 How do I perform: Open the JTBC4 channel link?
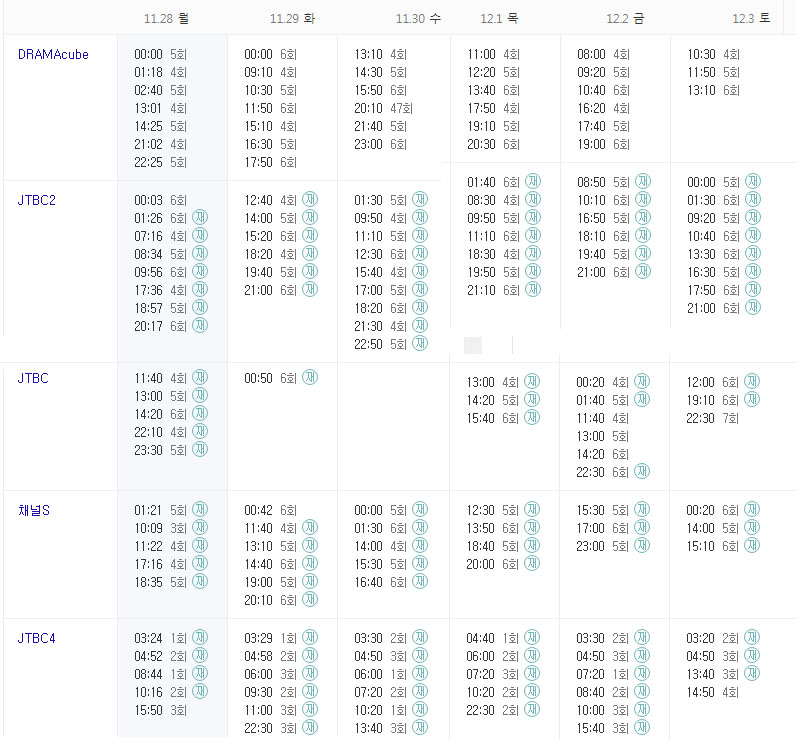tap(37, 638)
